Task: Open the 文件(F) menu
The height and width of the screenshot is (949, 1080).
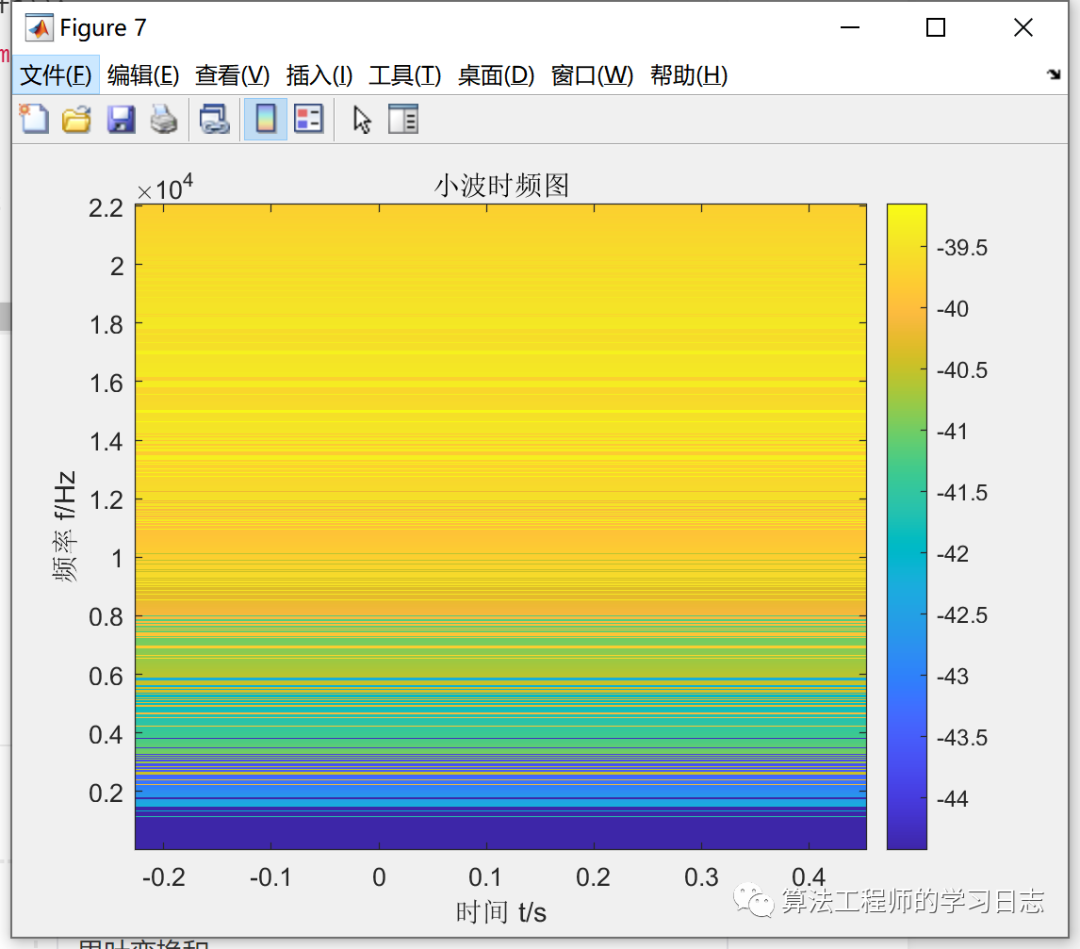Action: click(56, 75)
